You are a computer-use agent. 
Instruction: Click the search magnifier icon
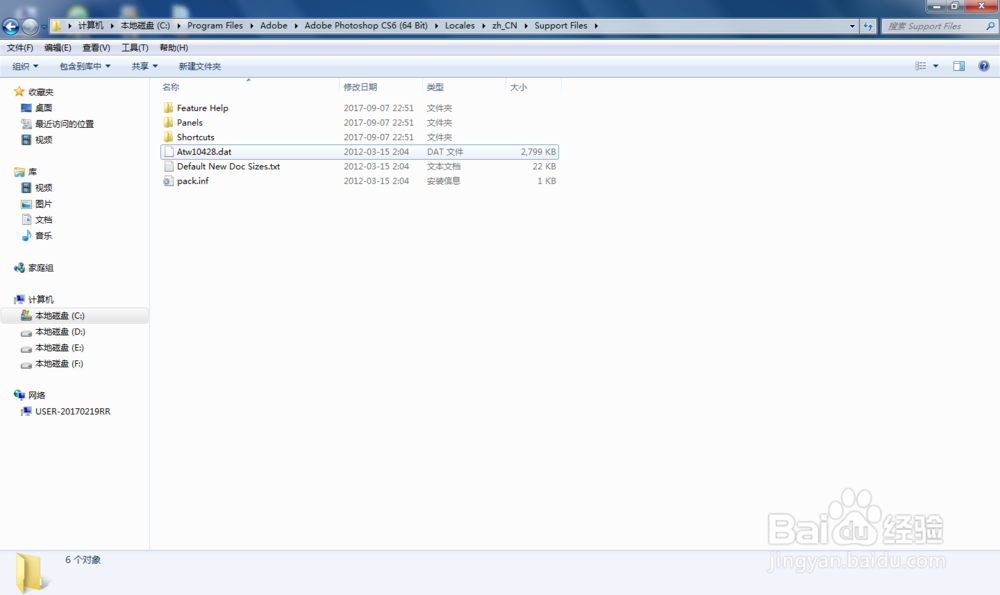click(x=990, y=26)
